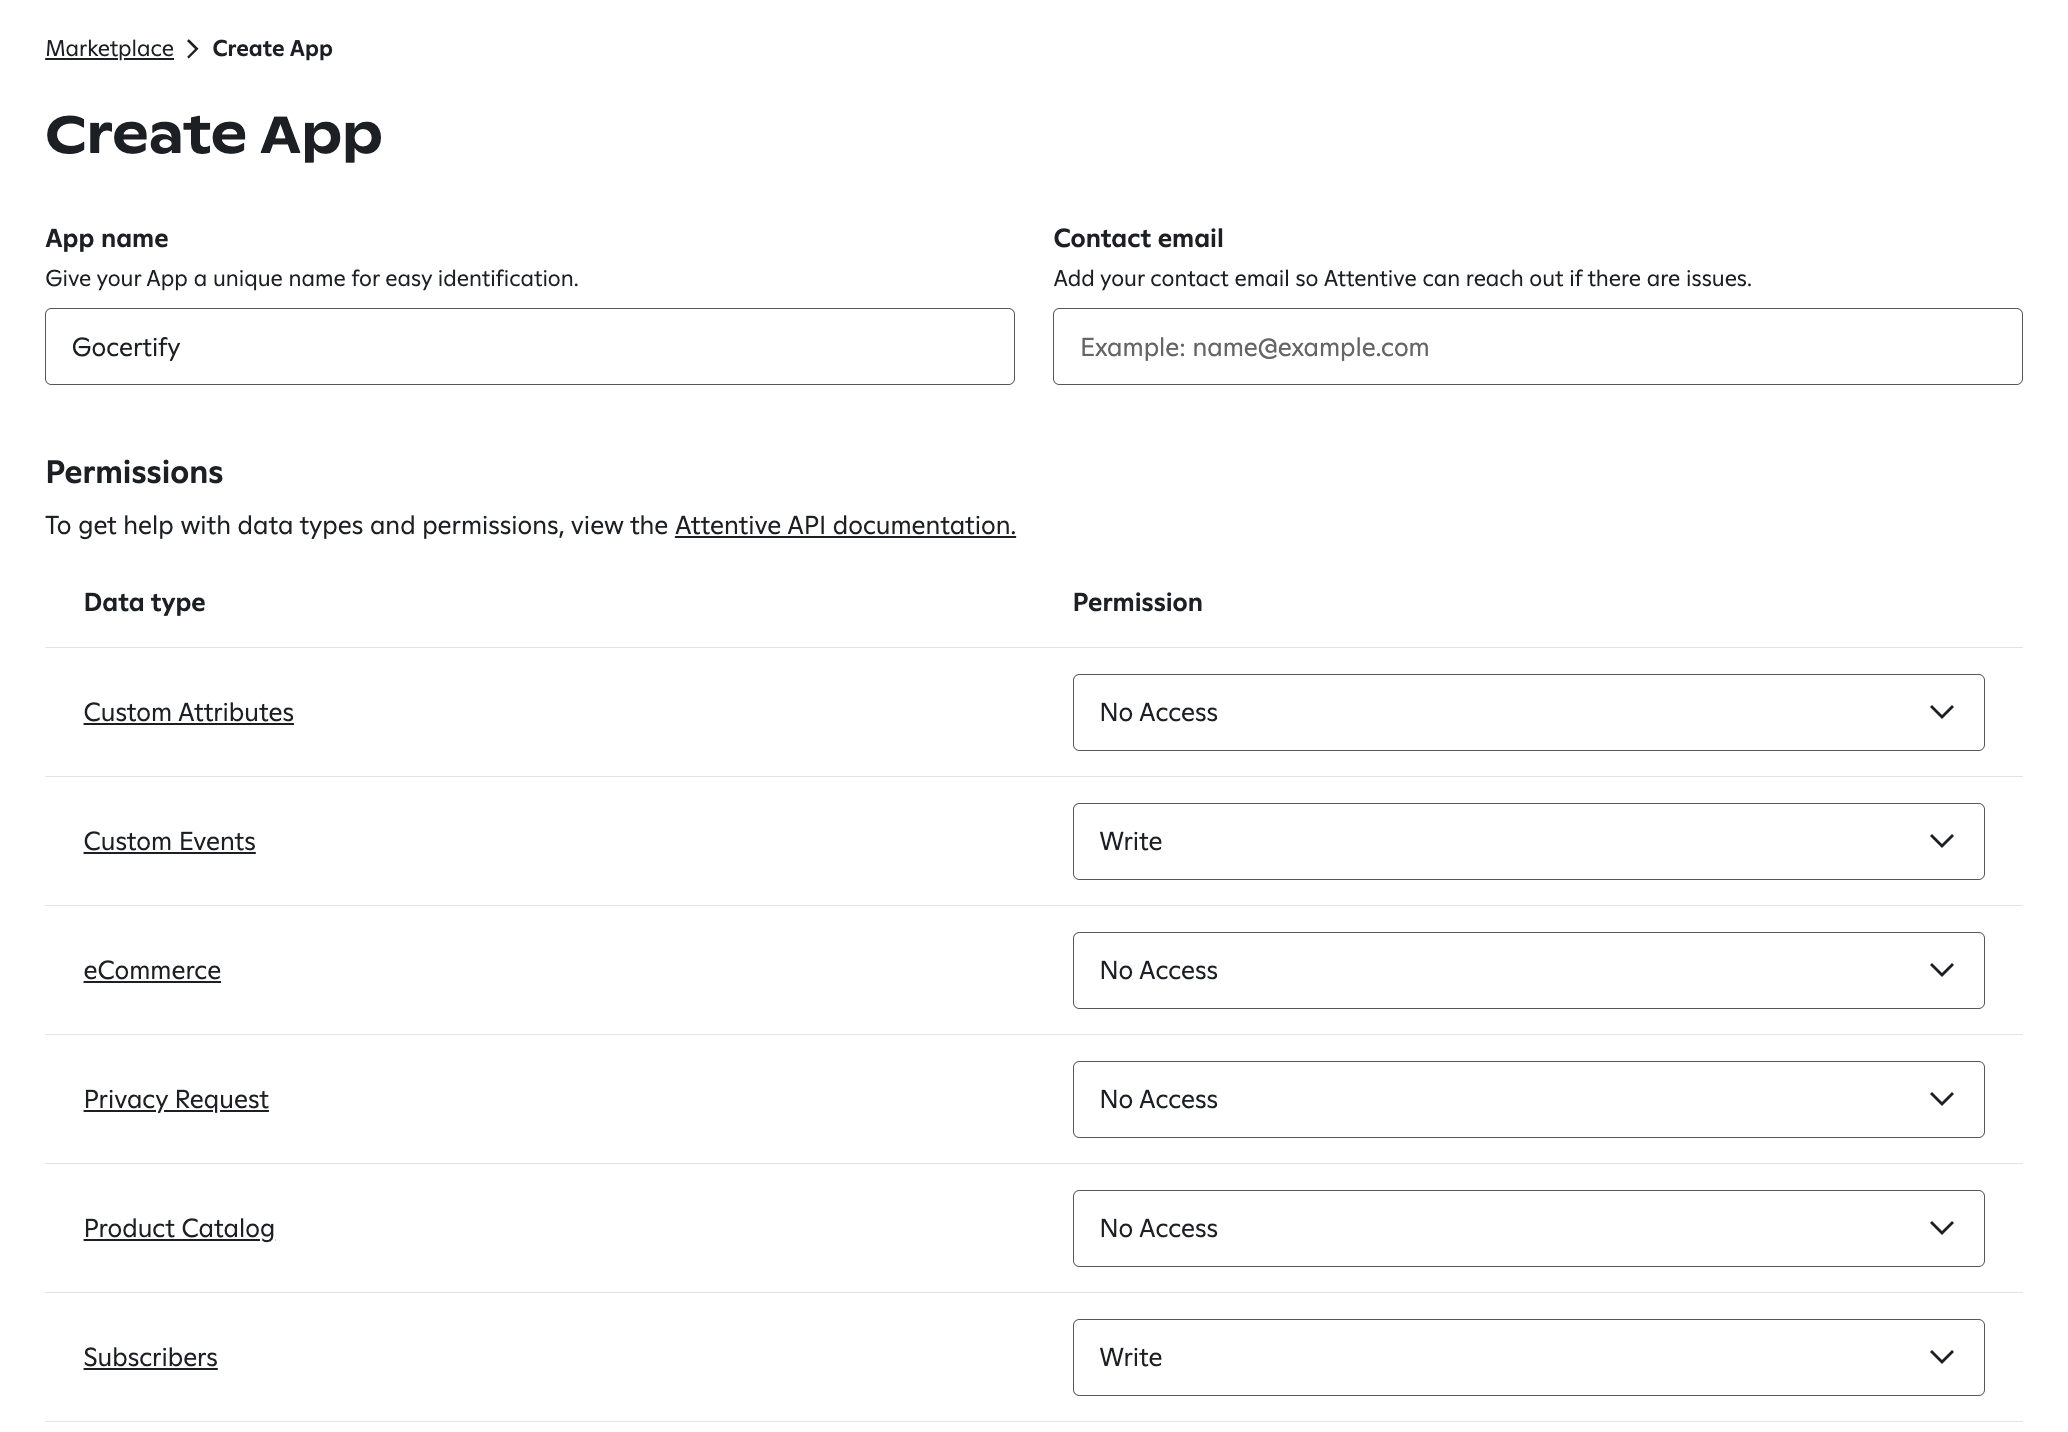Navigate back via the Marketplace breadcrumb
The image size is (2068, 1432).
pos(109,47)
